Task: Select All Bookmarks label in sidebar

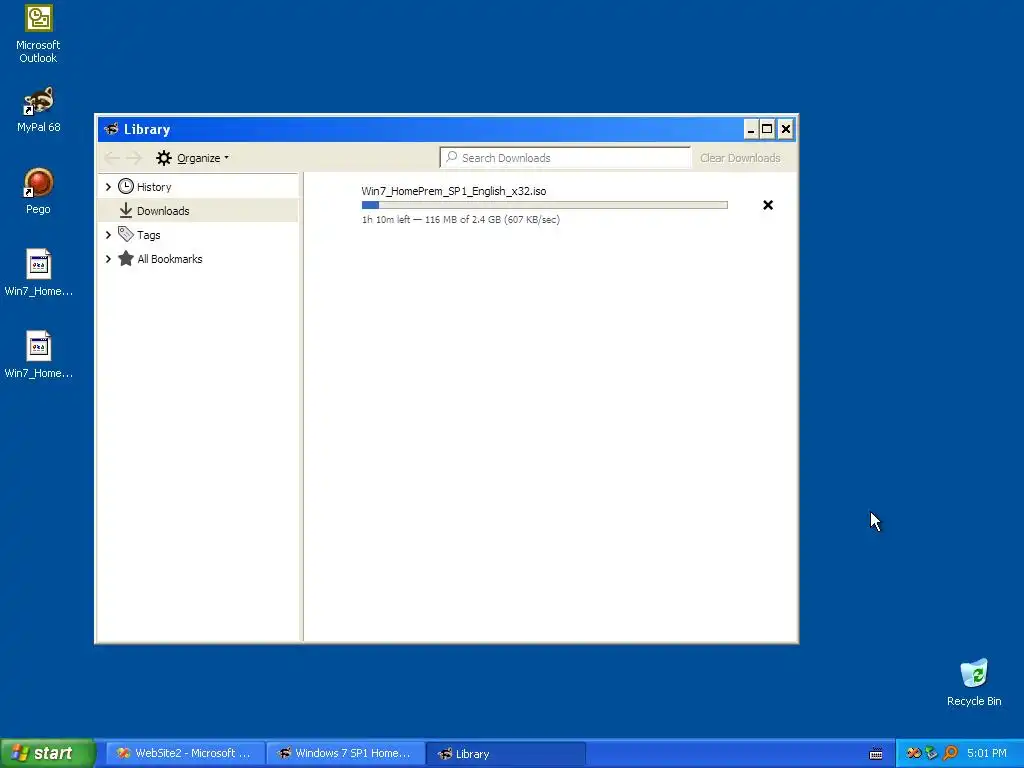Action: coord(170,259)
